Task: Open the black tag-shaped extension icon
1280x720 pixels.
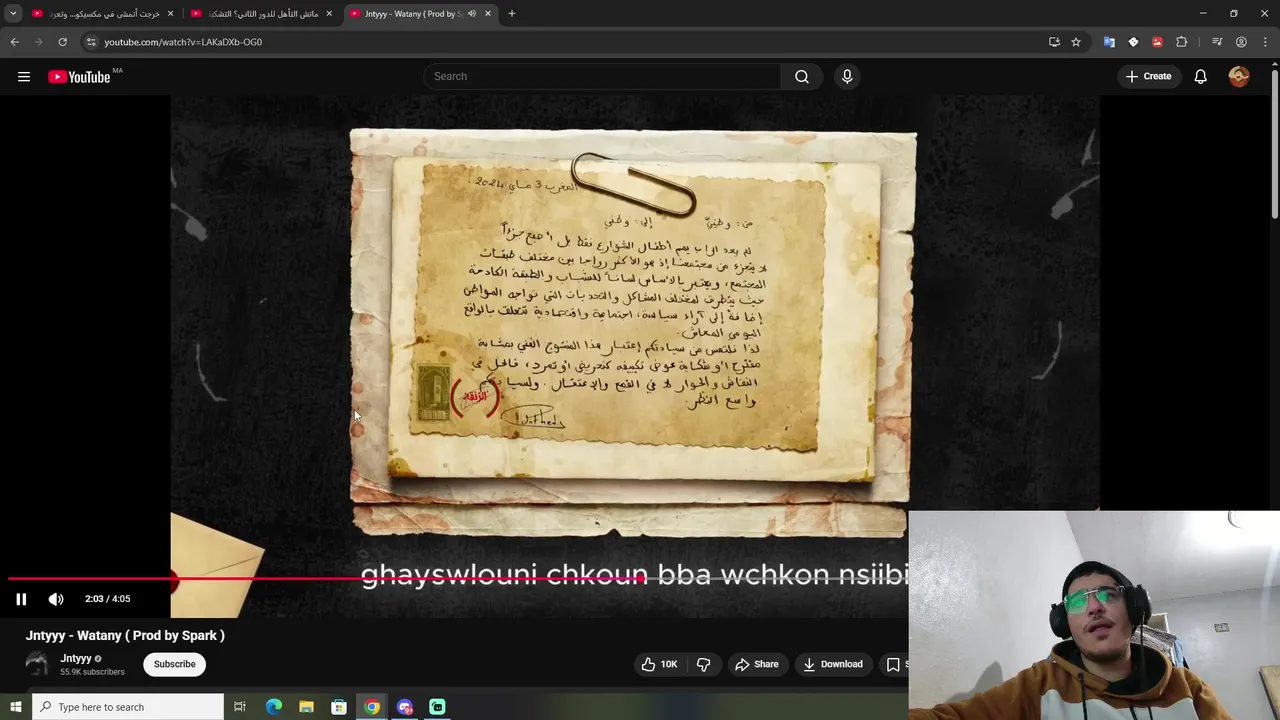Action: tap(1133, 42)
